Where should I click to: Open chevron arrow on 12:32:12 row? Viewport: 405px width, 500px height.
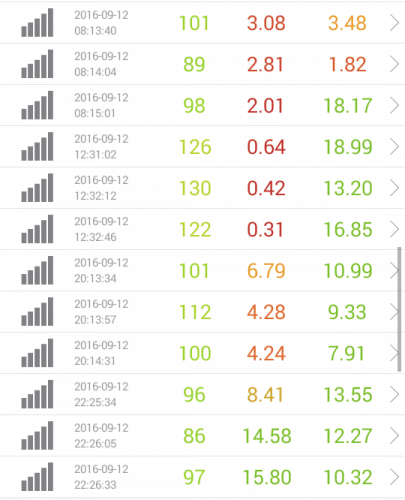click(394, 188)
